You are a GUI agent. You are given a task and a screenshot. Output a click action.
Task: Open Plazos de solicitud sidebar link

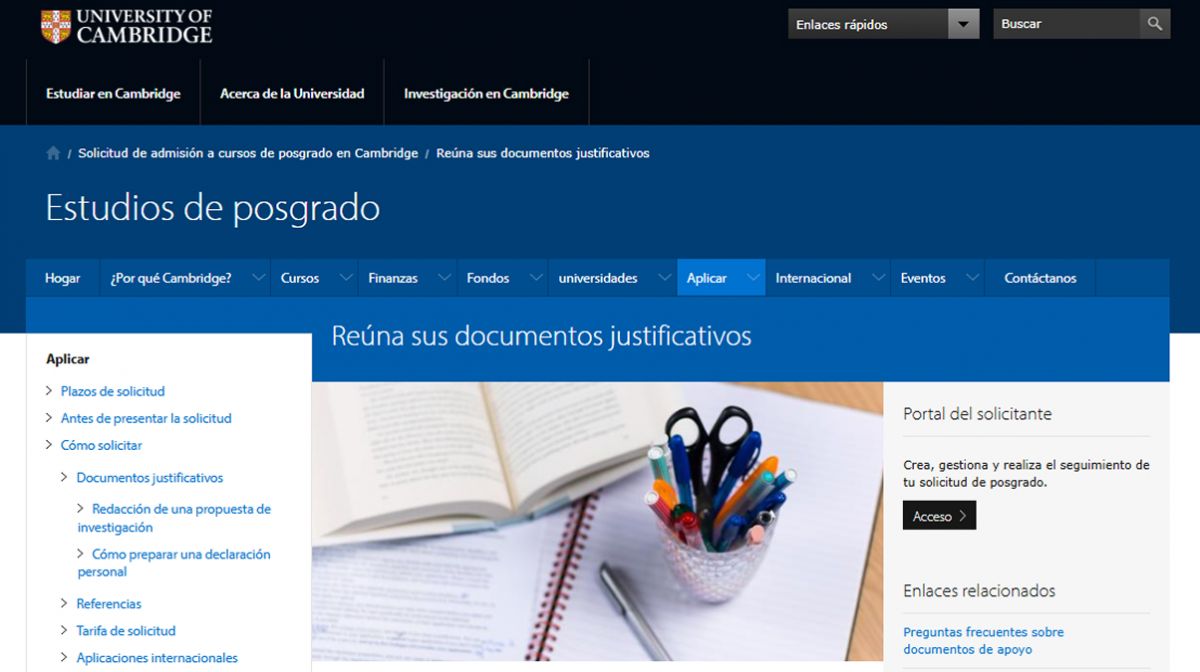coord(113,391)
